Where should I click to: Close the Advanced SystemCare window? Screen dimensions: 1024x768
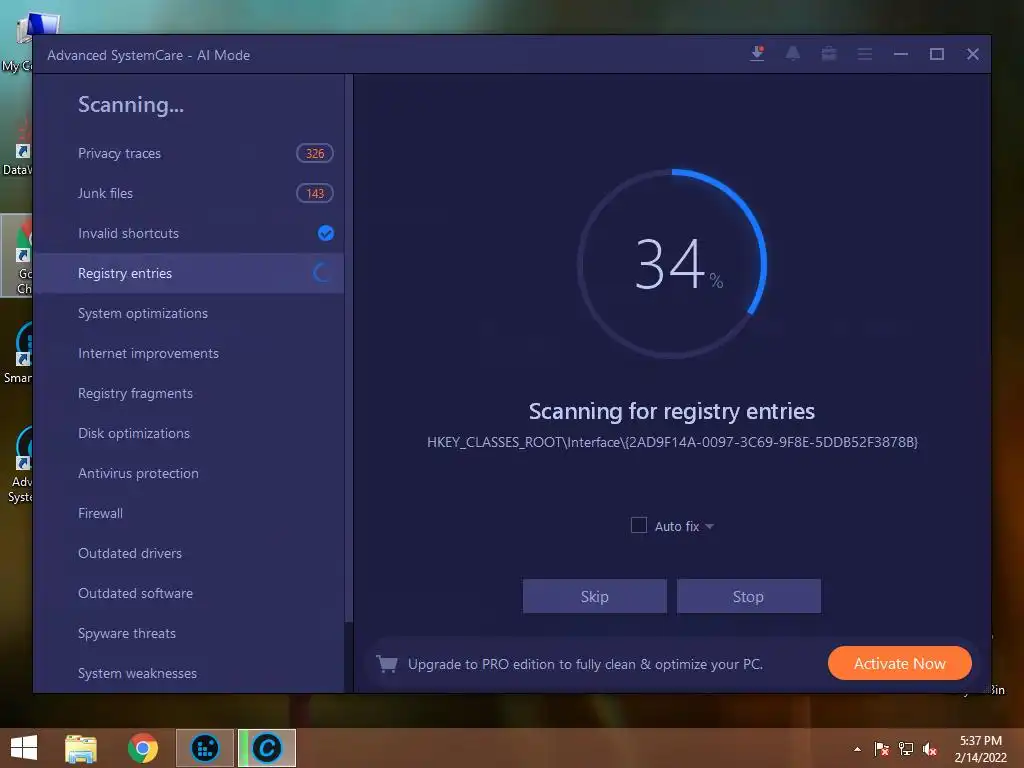(x=972, y=54)
